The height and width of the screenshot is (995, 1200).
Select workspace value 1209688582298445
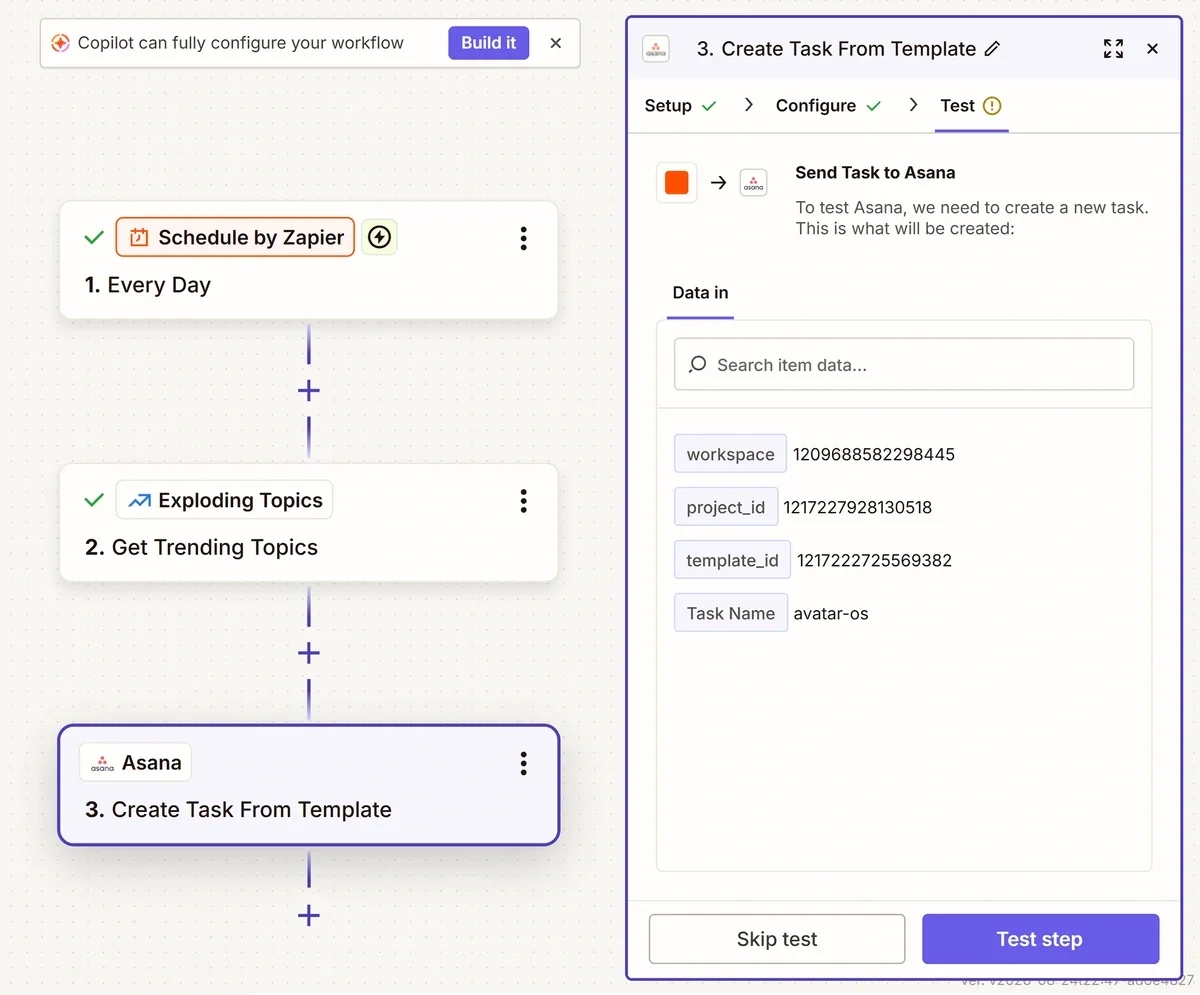[x=874, y=454]
